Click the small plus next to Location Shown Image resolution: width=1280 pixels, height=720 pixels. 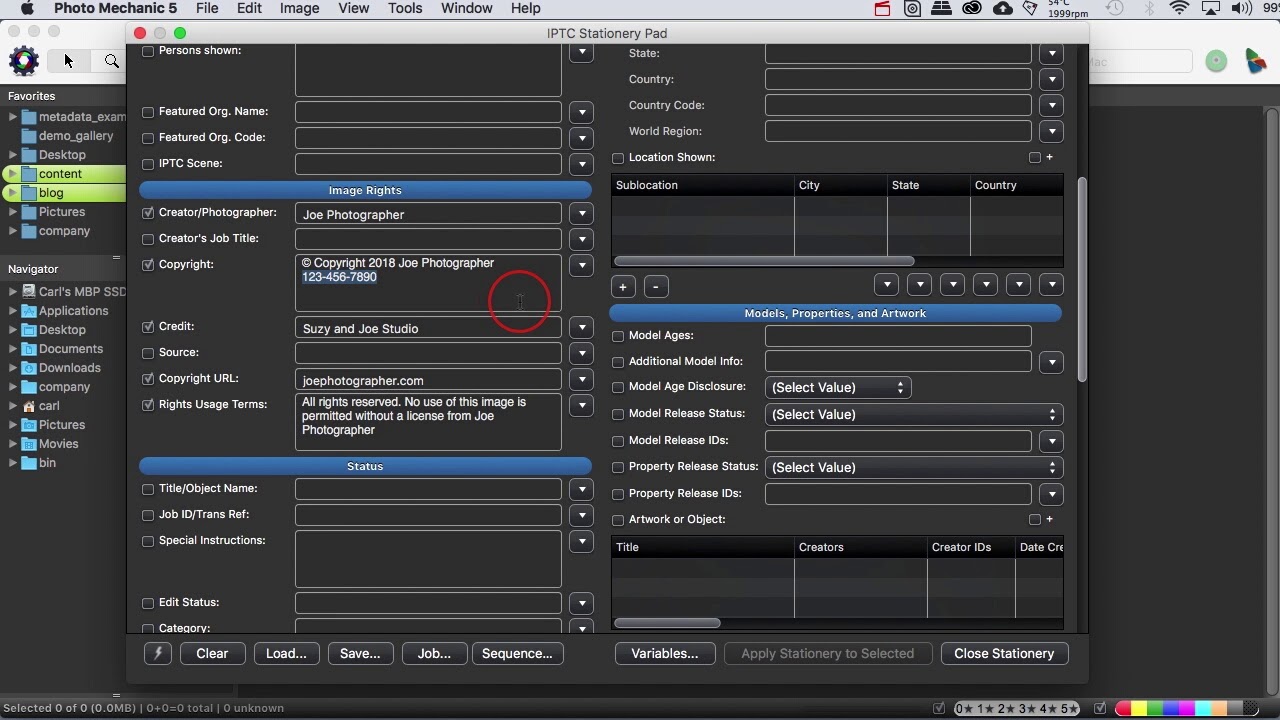[1049, 157]
